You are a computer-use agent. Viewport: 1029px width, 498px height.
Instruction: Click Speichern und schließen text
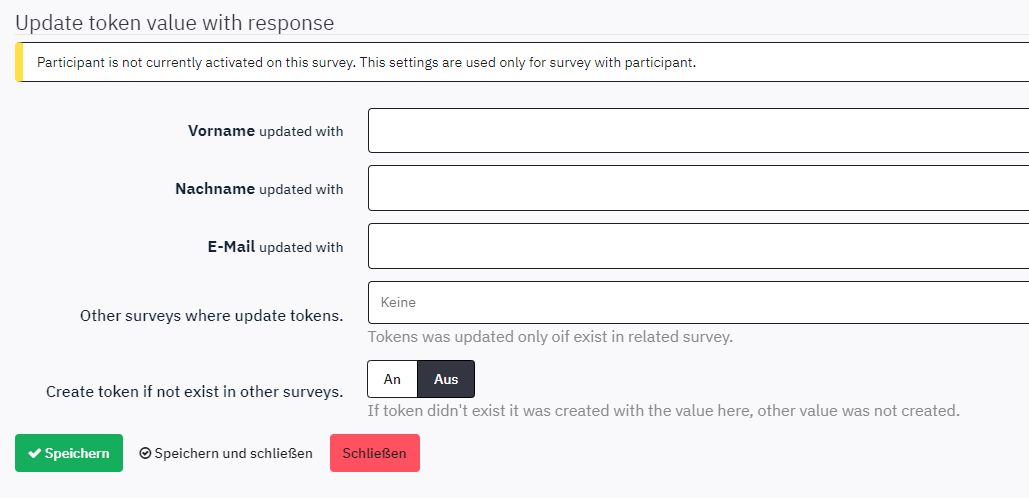(233, 453)
